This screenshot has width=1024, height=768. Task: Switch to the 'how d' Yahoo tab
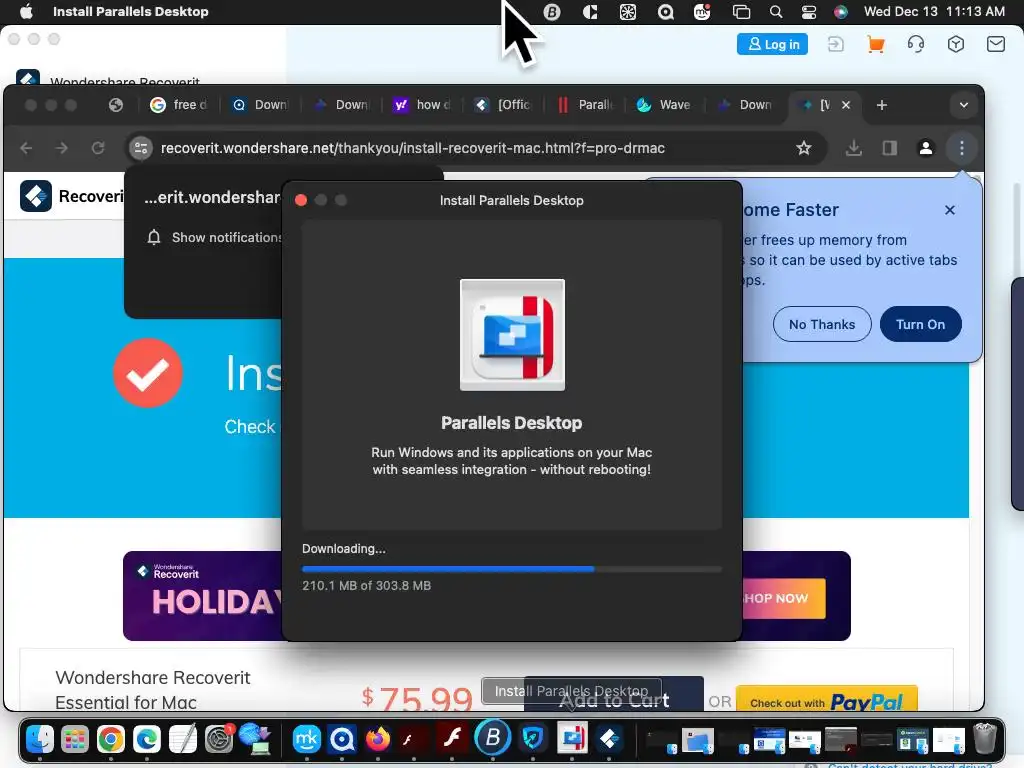[x=421, y=104]
